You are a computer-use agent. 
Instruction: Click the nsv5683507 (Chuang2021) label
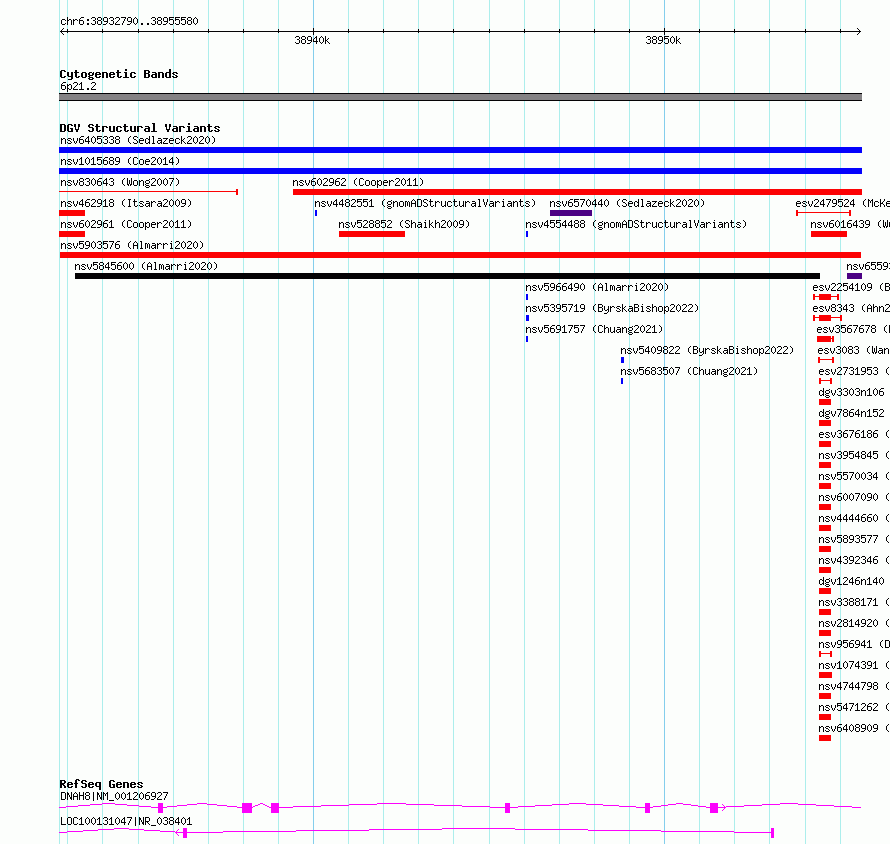click(x=689, y=371)
